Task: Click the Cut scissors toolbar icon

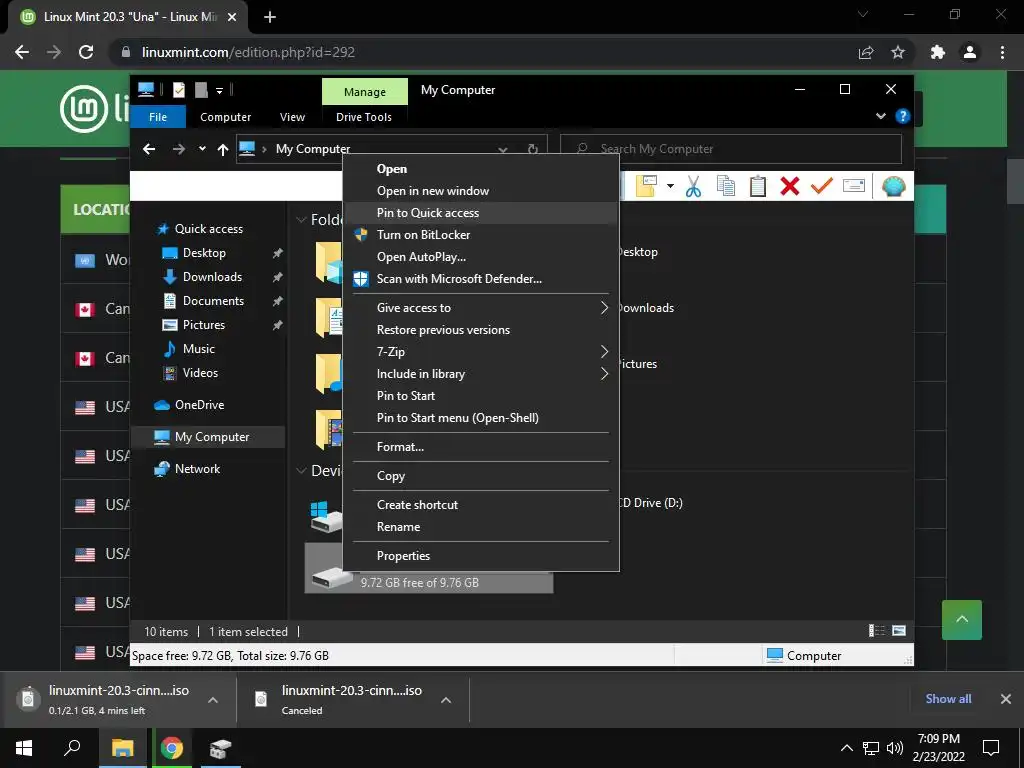Action: (693, 187)
